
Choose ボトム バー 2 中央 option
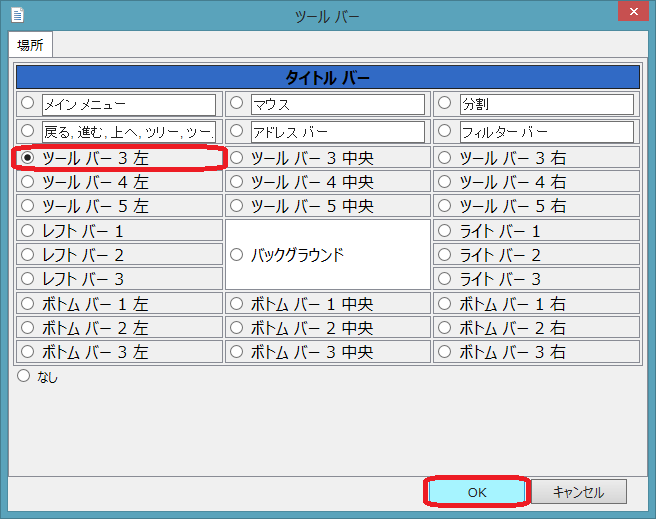click(x=237, y=328)
